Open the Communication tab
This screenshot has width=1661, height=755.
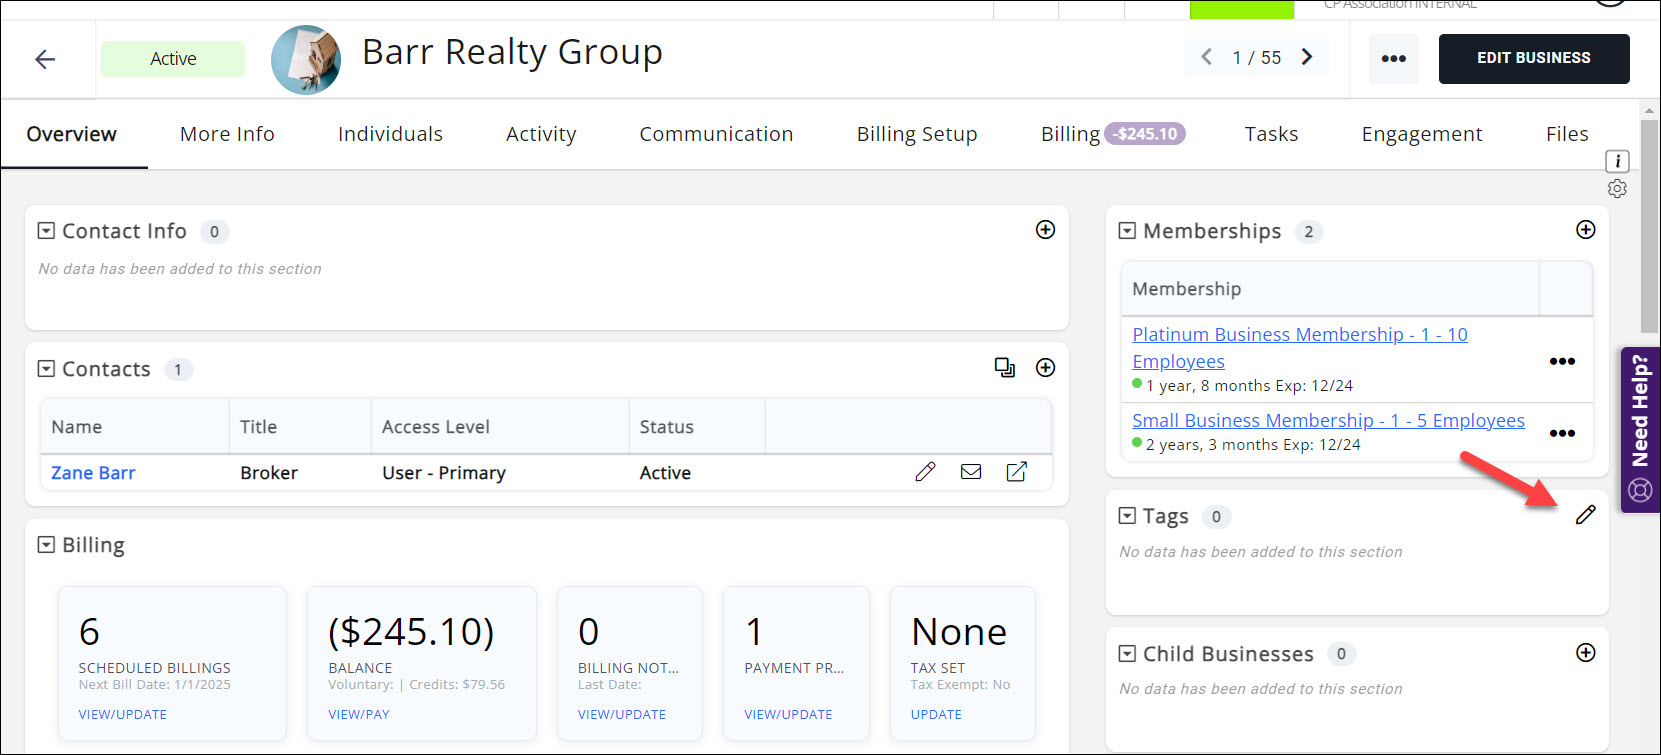click(716, 134)
